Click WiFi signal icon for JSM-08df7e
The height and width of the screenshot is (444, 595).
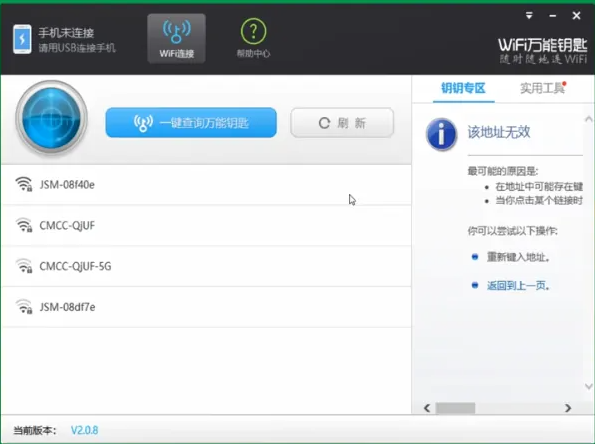(x=24, y=307)
